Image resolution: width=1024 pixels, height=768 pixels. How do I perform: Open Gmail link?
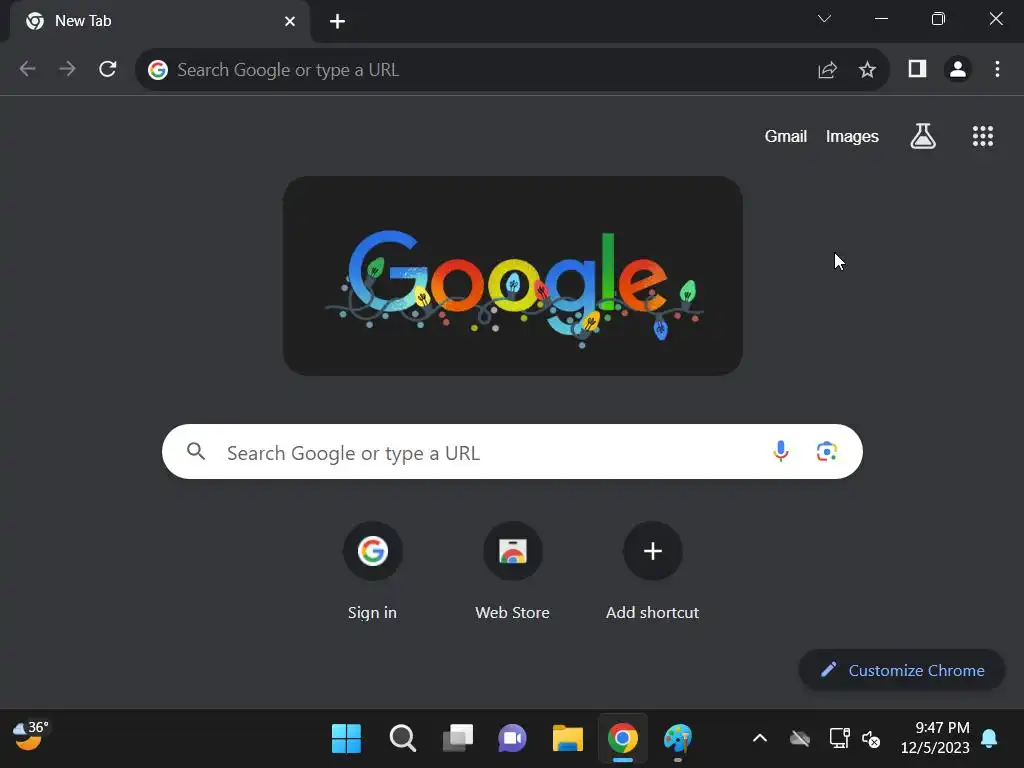tap(786, 136)
